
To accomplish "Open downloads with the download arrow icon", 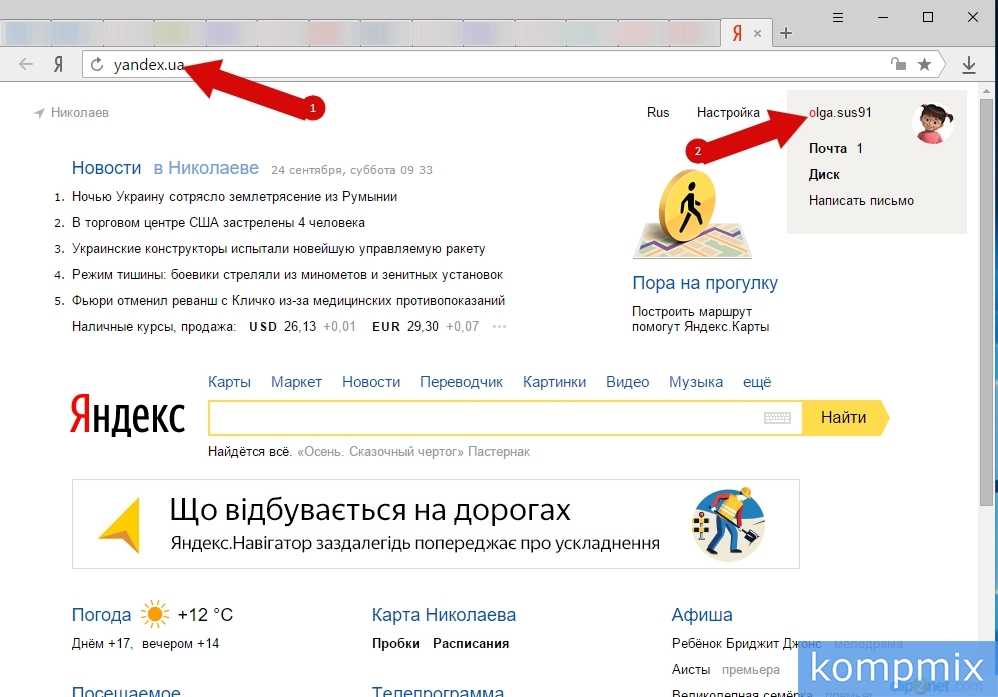I will (x=968, y=65).
